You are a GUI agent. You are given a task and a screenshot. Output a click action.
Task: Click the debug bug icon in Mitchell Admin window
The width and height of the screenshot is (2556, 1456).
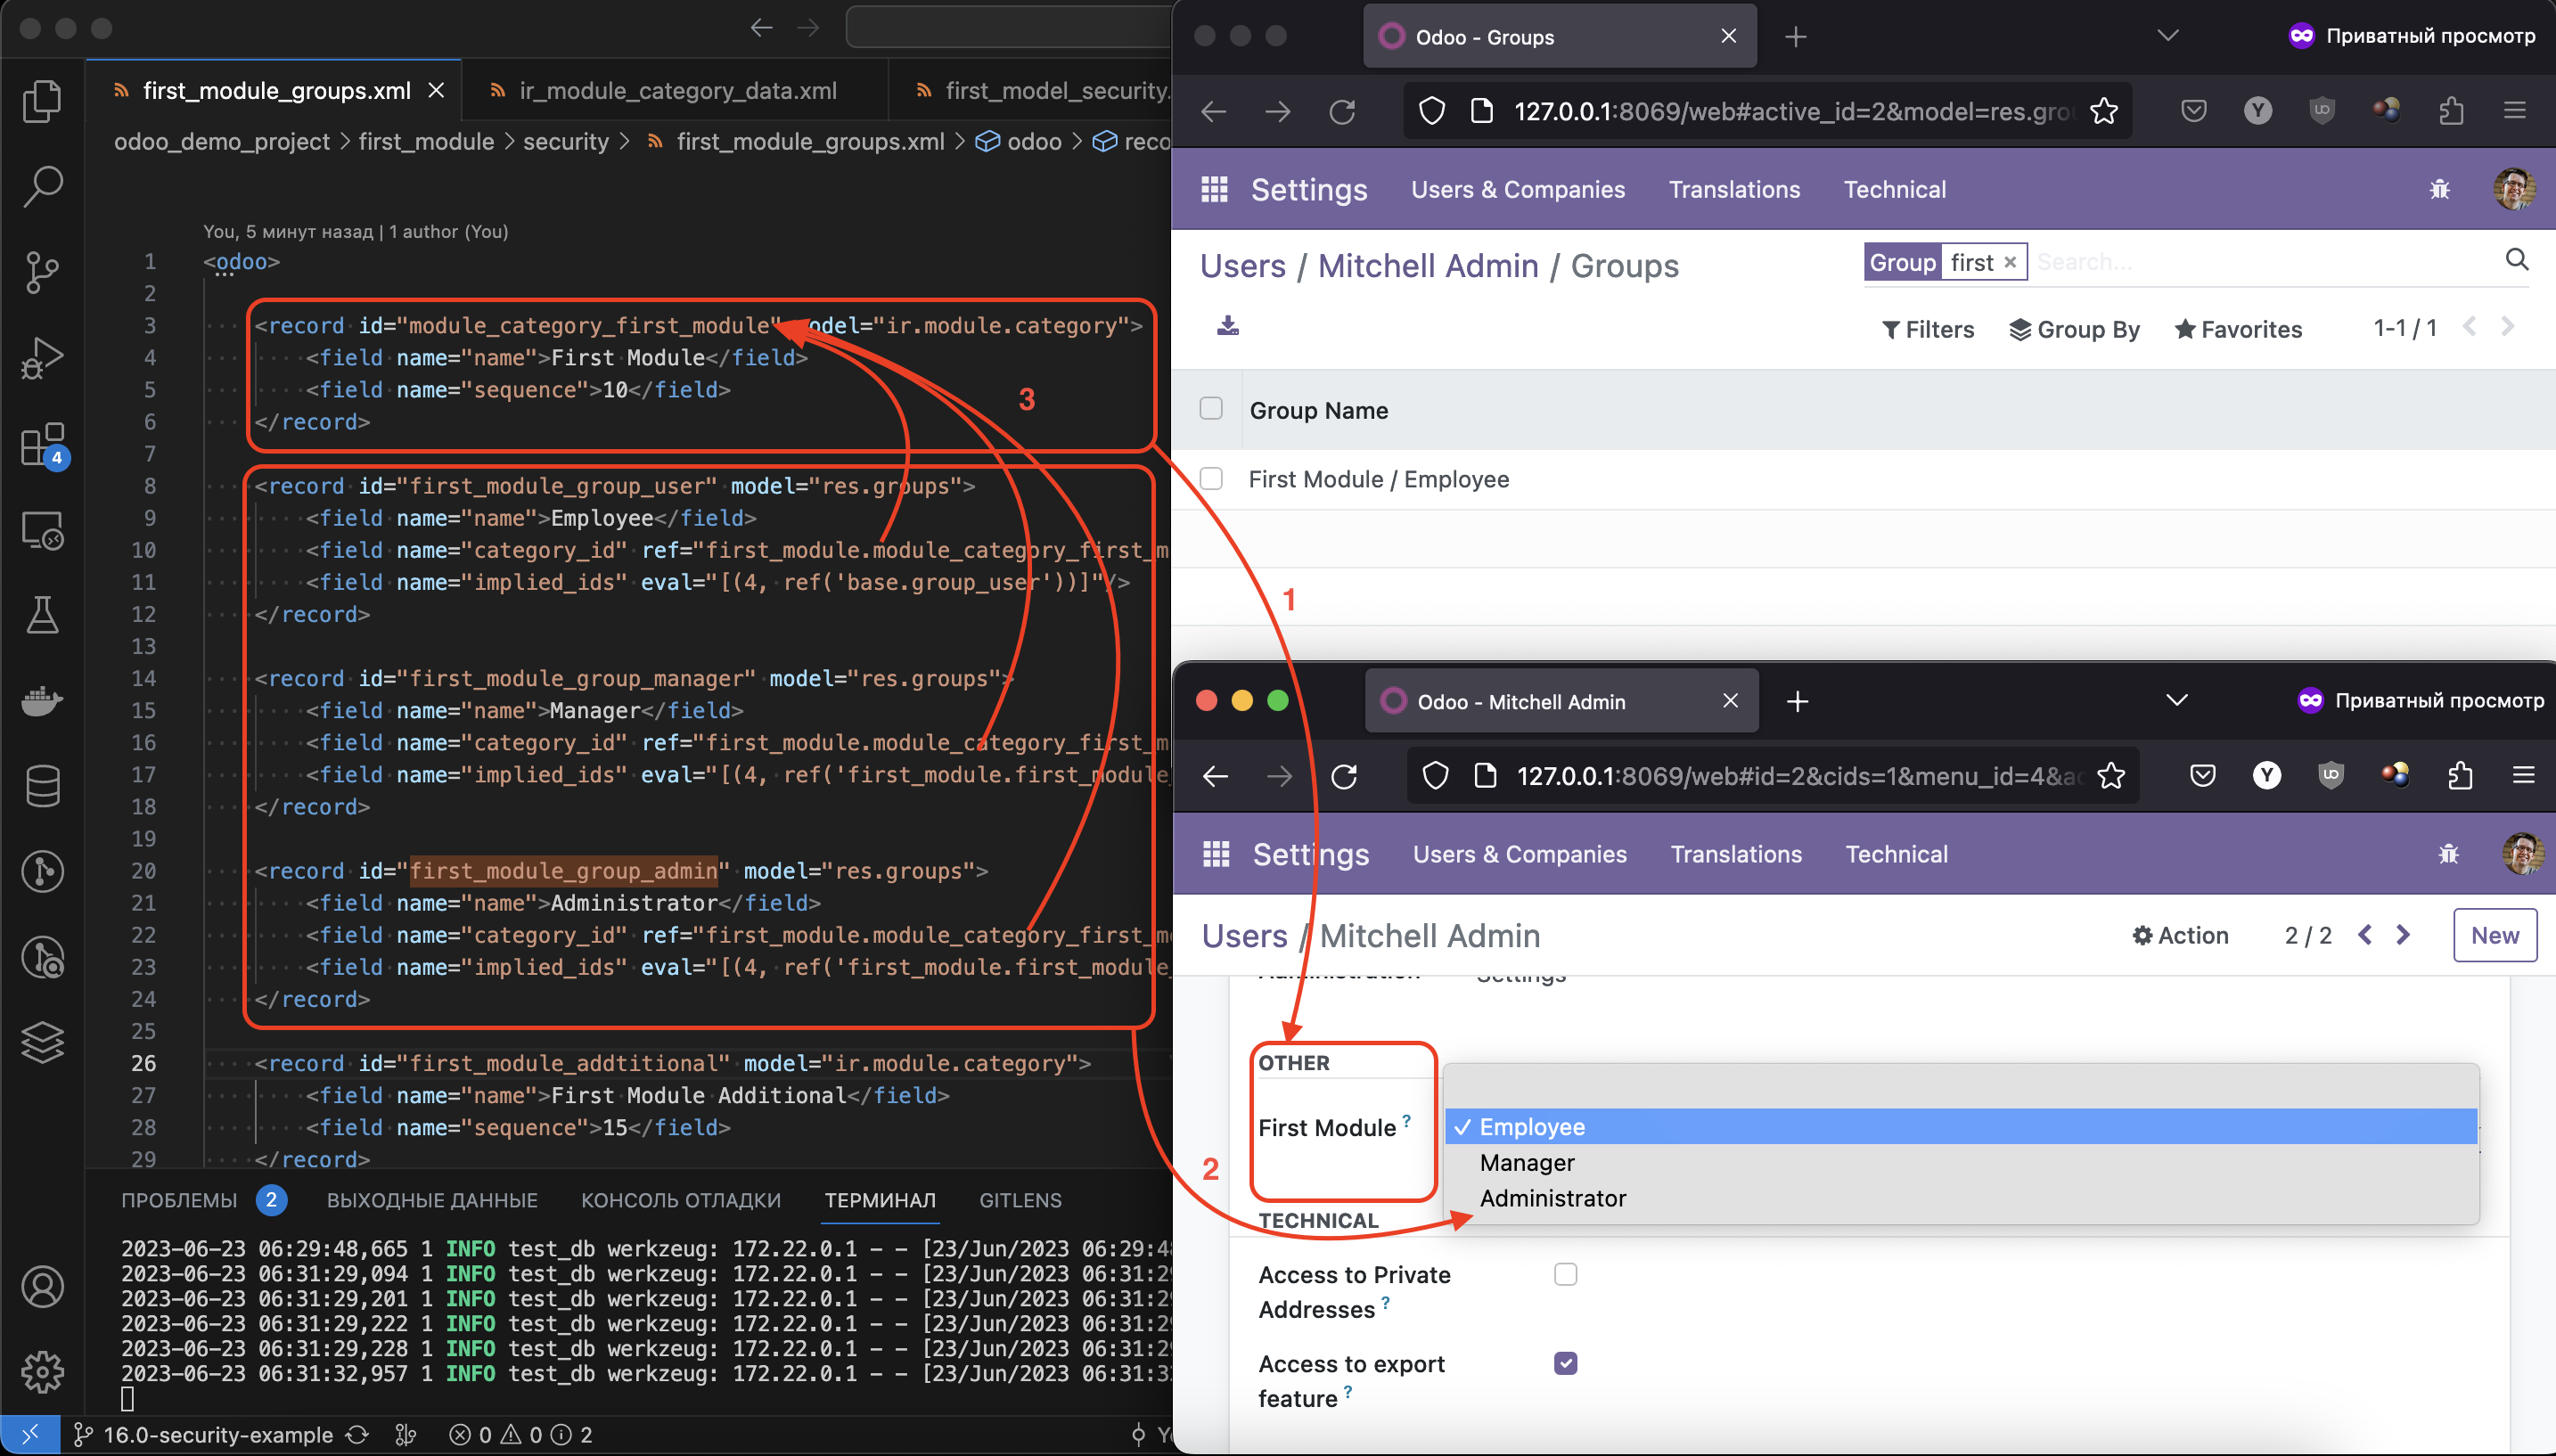(x=2448, y=854)
